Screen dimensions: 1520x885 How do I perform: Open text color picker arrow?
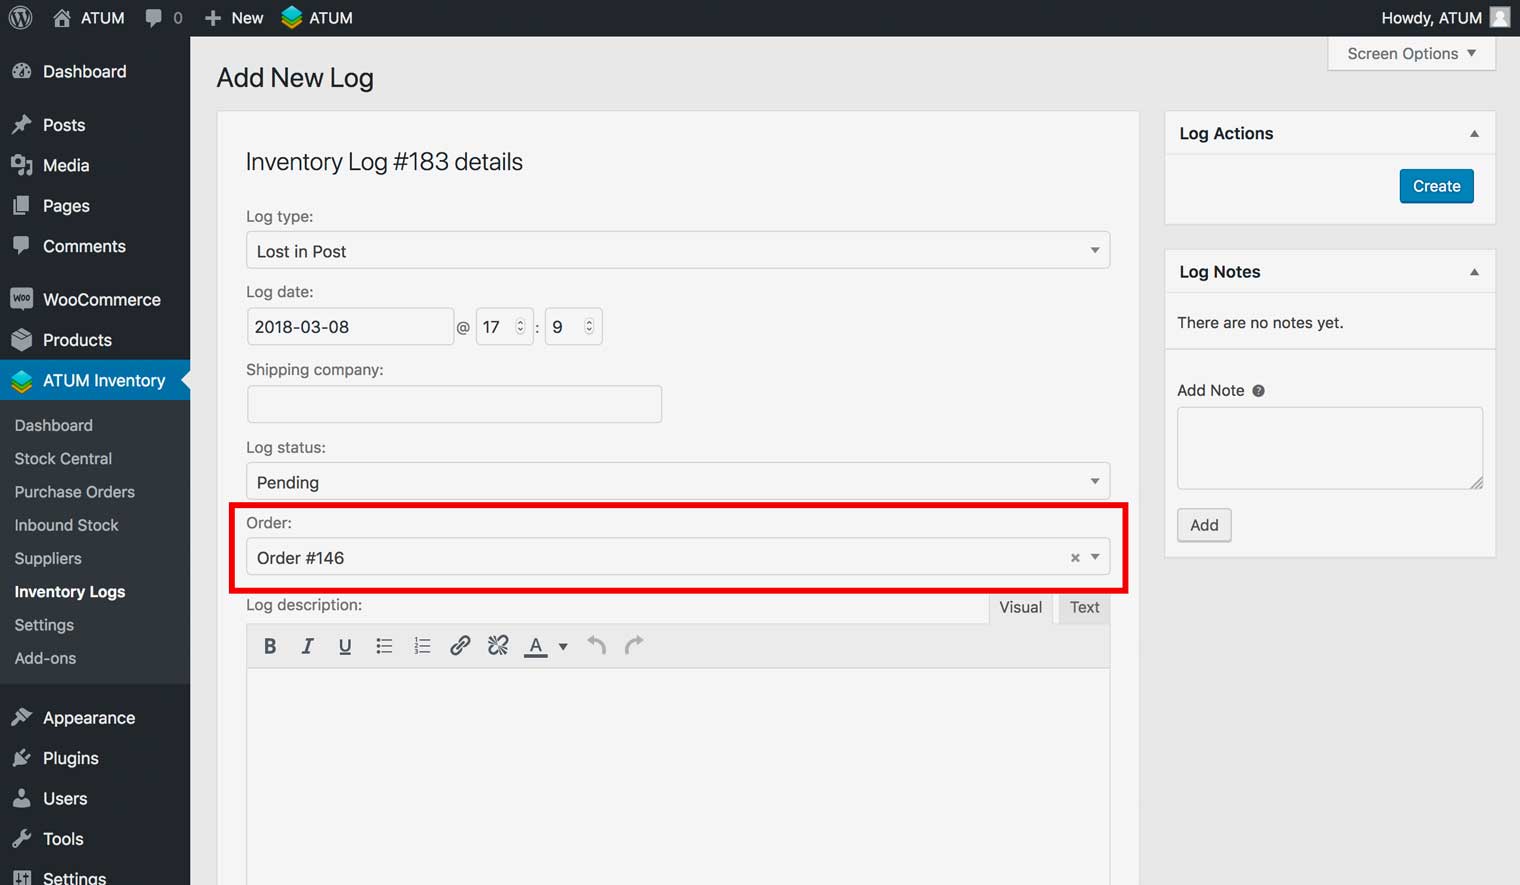tap(563, 647)
